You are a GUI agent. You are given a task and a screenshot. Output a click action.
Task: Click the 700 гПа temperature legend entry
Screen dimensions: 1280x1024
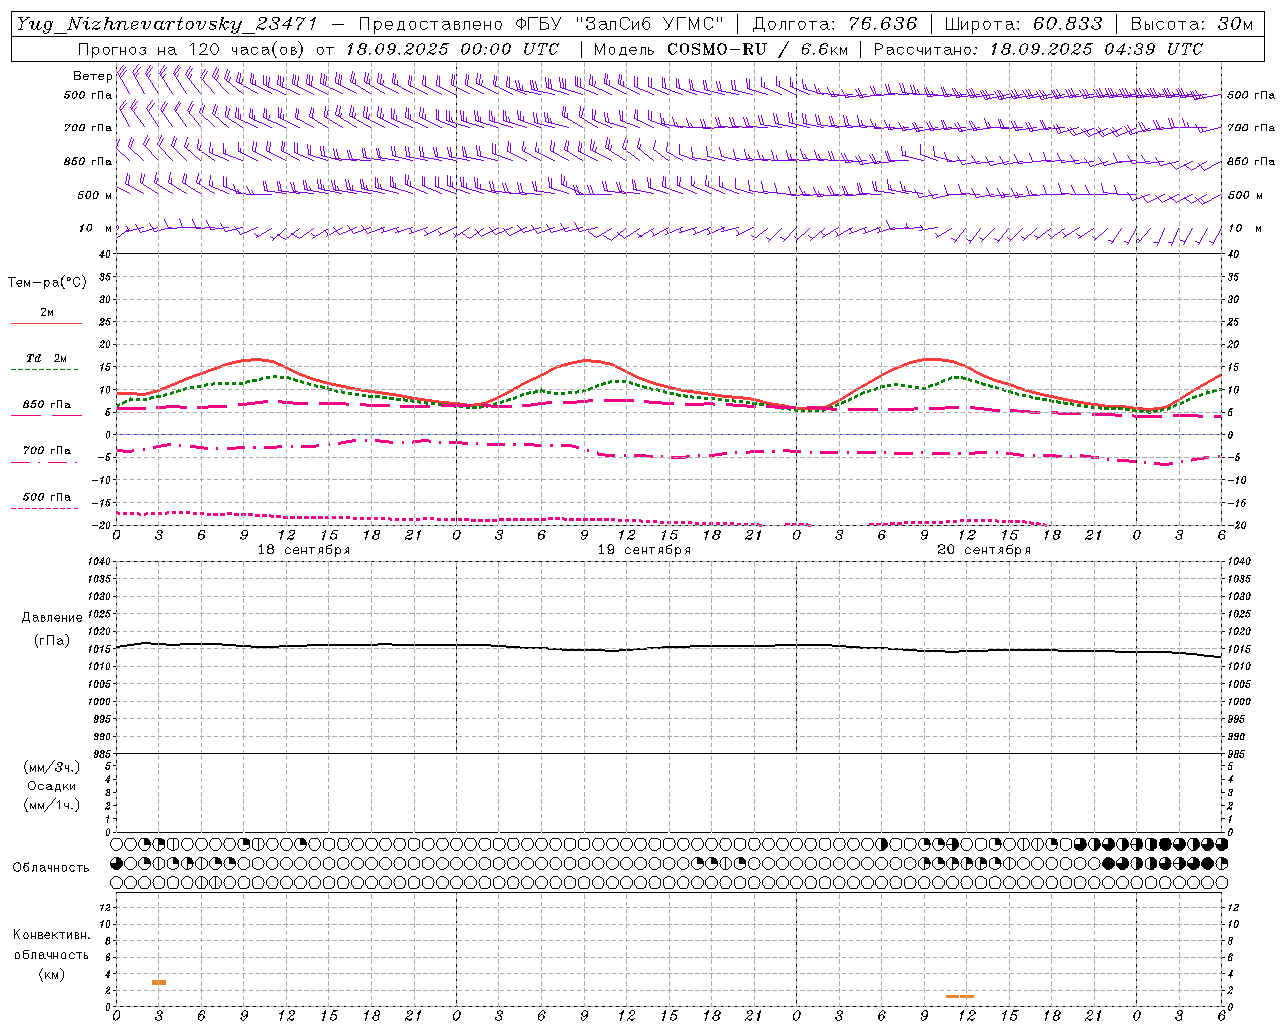[47, 451]
